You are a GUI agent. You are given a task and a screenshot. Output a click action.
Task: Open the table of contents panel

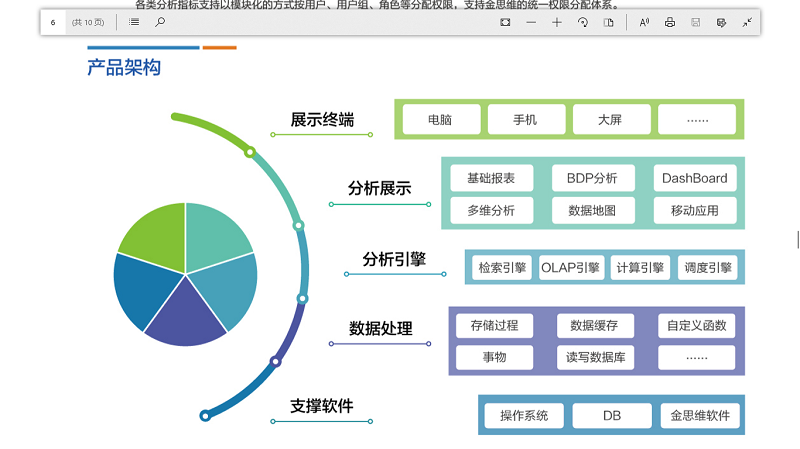(x=134, y=22)
